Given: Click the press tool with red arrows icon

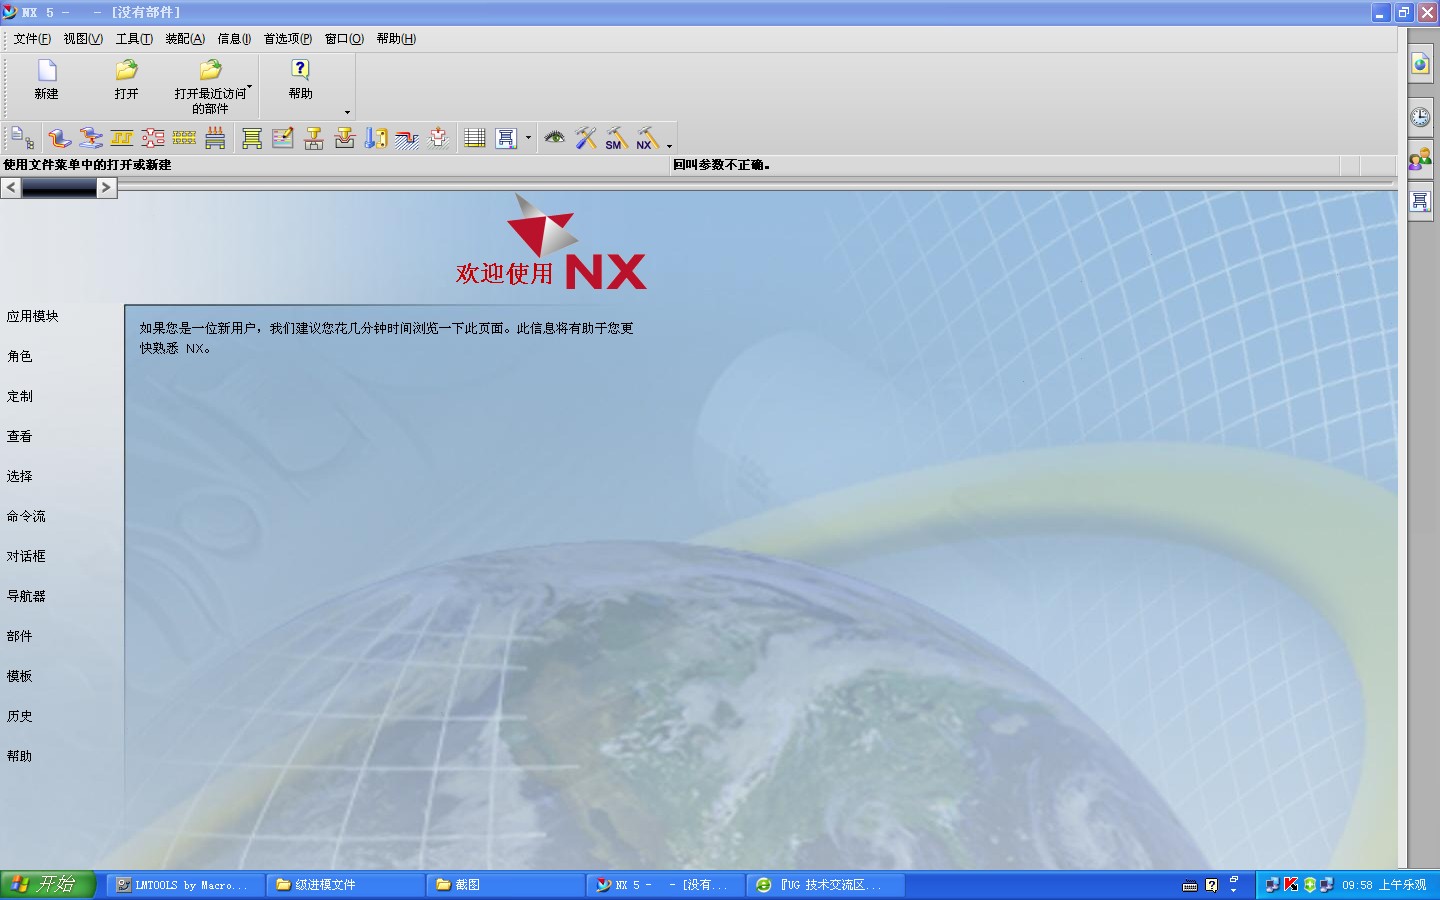Looking at the screenshot, I should click(x=215, y=138).
